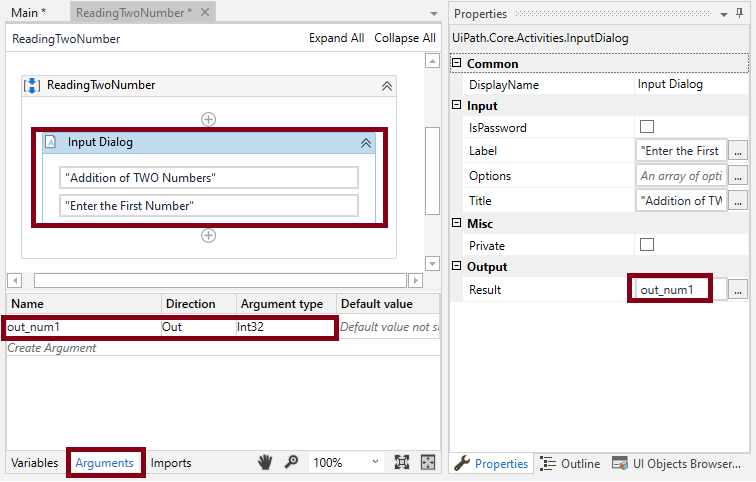Collapse the ReadingTwoNumber sequence
Screen dimensions: 756x482
click(x=387, y=86)
